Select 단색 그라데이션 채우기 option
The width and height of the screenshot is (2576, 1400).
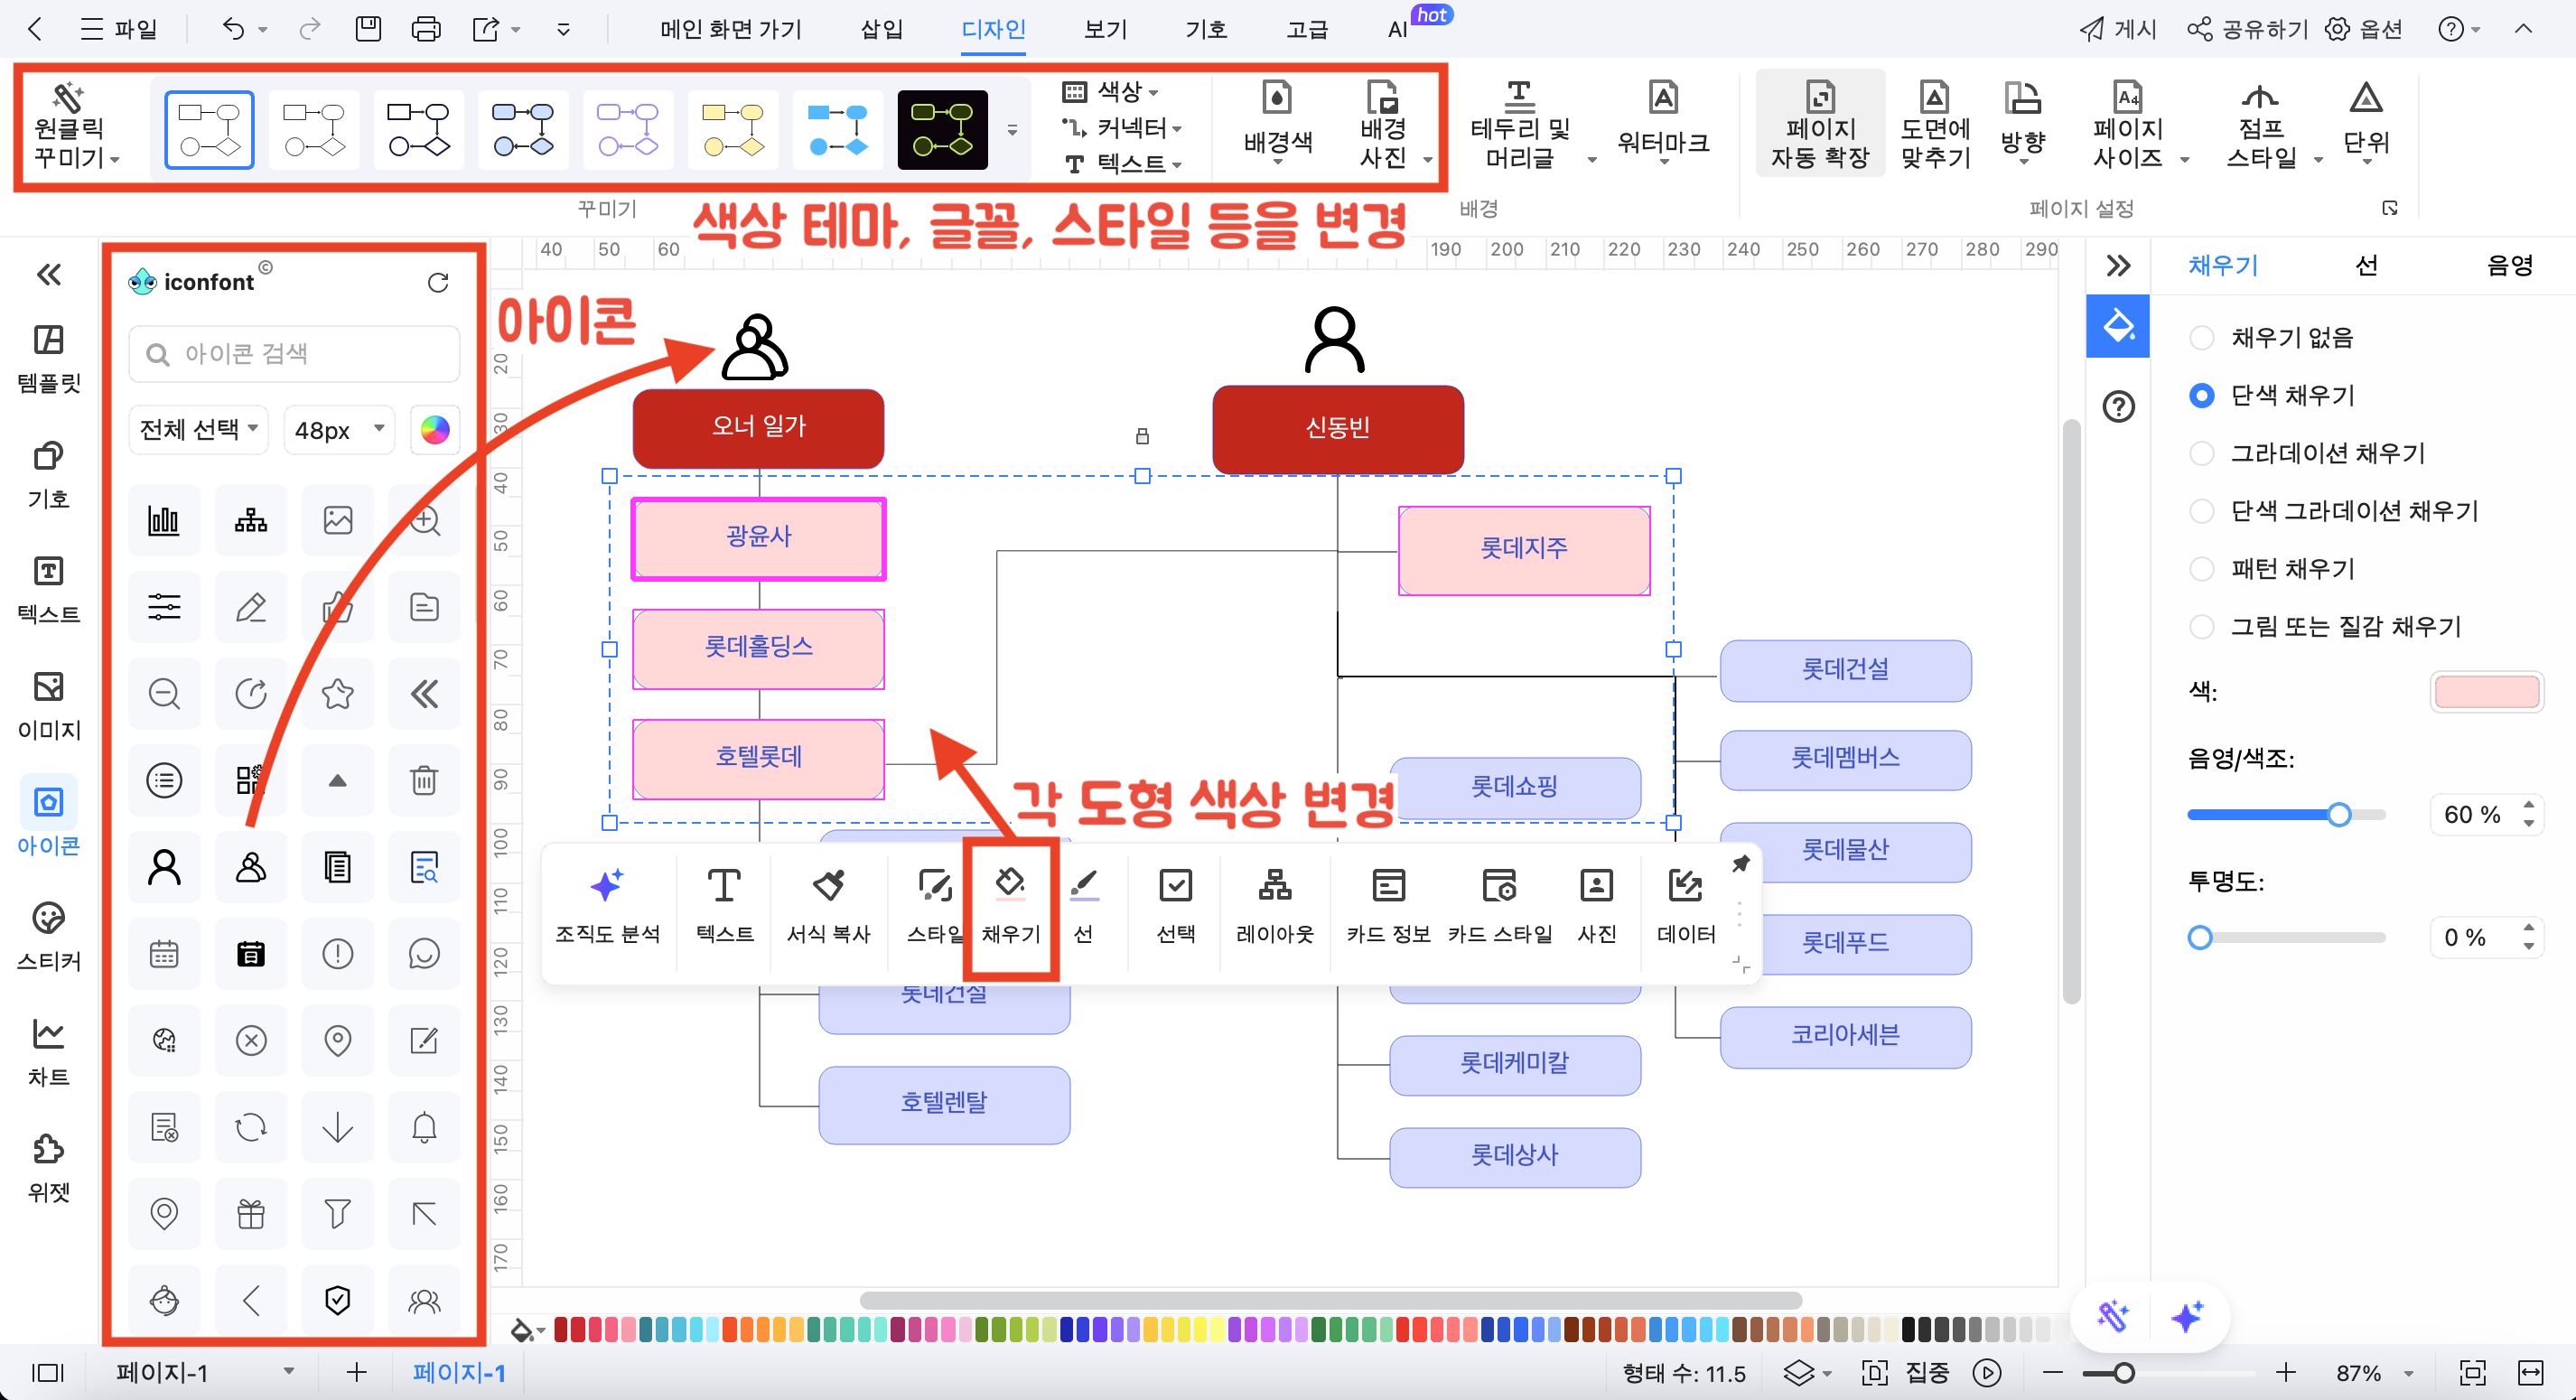[x=2334, y=511]
